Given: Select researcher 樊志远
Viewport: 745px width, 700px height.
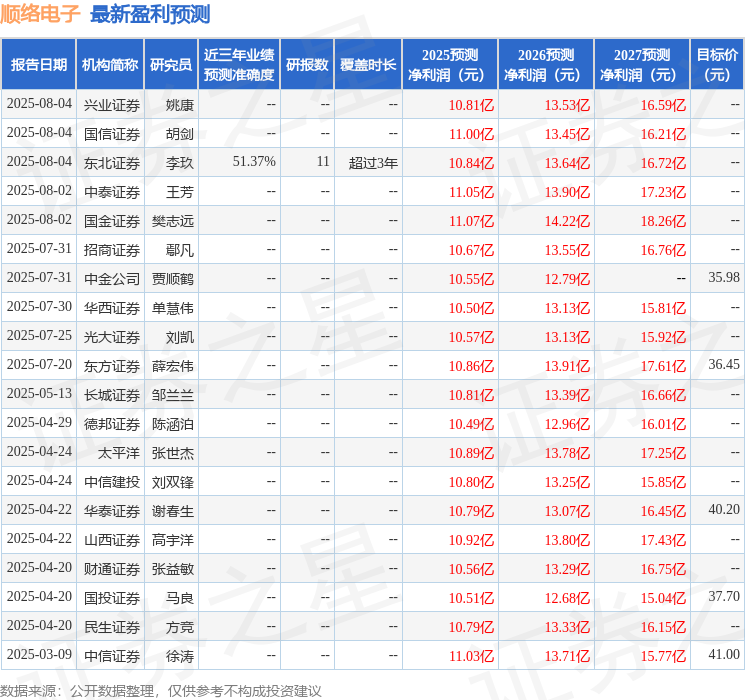Looking at the screenshot, I should [172, 221].
